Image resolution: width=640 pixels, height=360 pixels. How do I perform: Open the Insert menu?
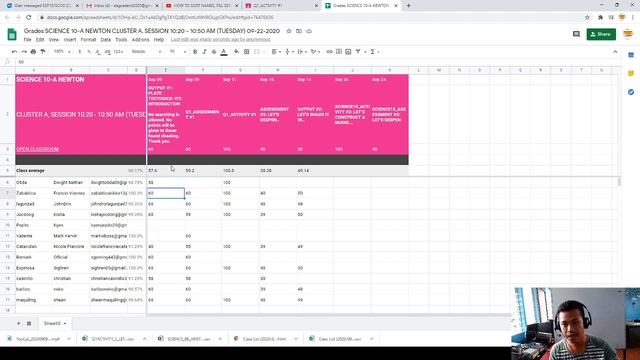coord(70,40)
